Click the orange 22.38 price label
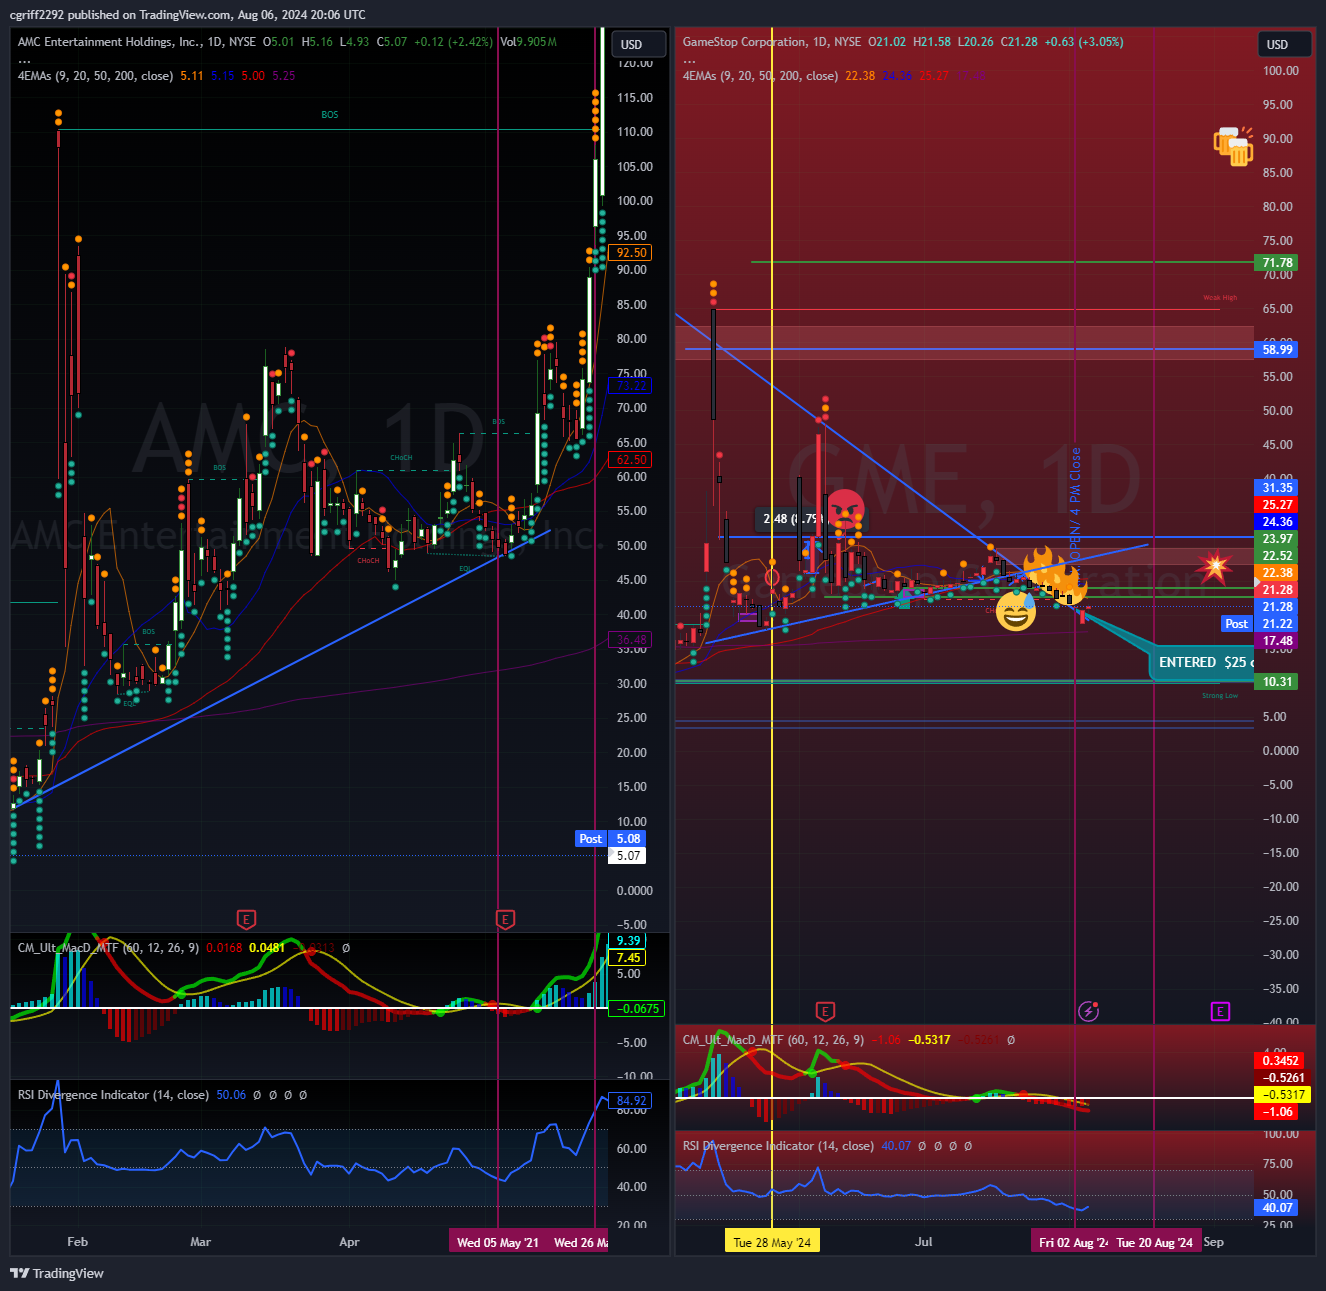1326x1291 pixels. 1277,573
